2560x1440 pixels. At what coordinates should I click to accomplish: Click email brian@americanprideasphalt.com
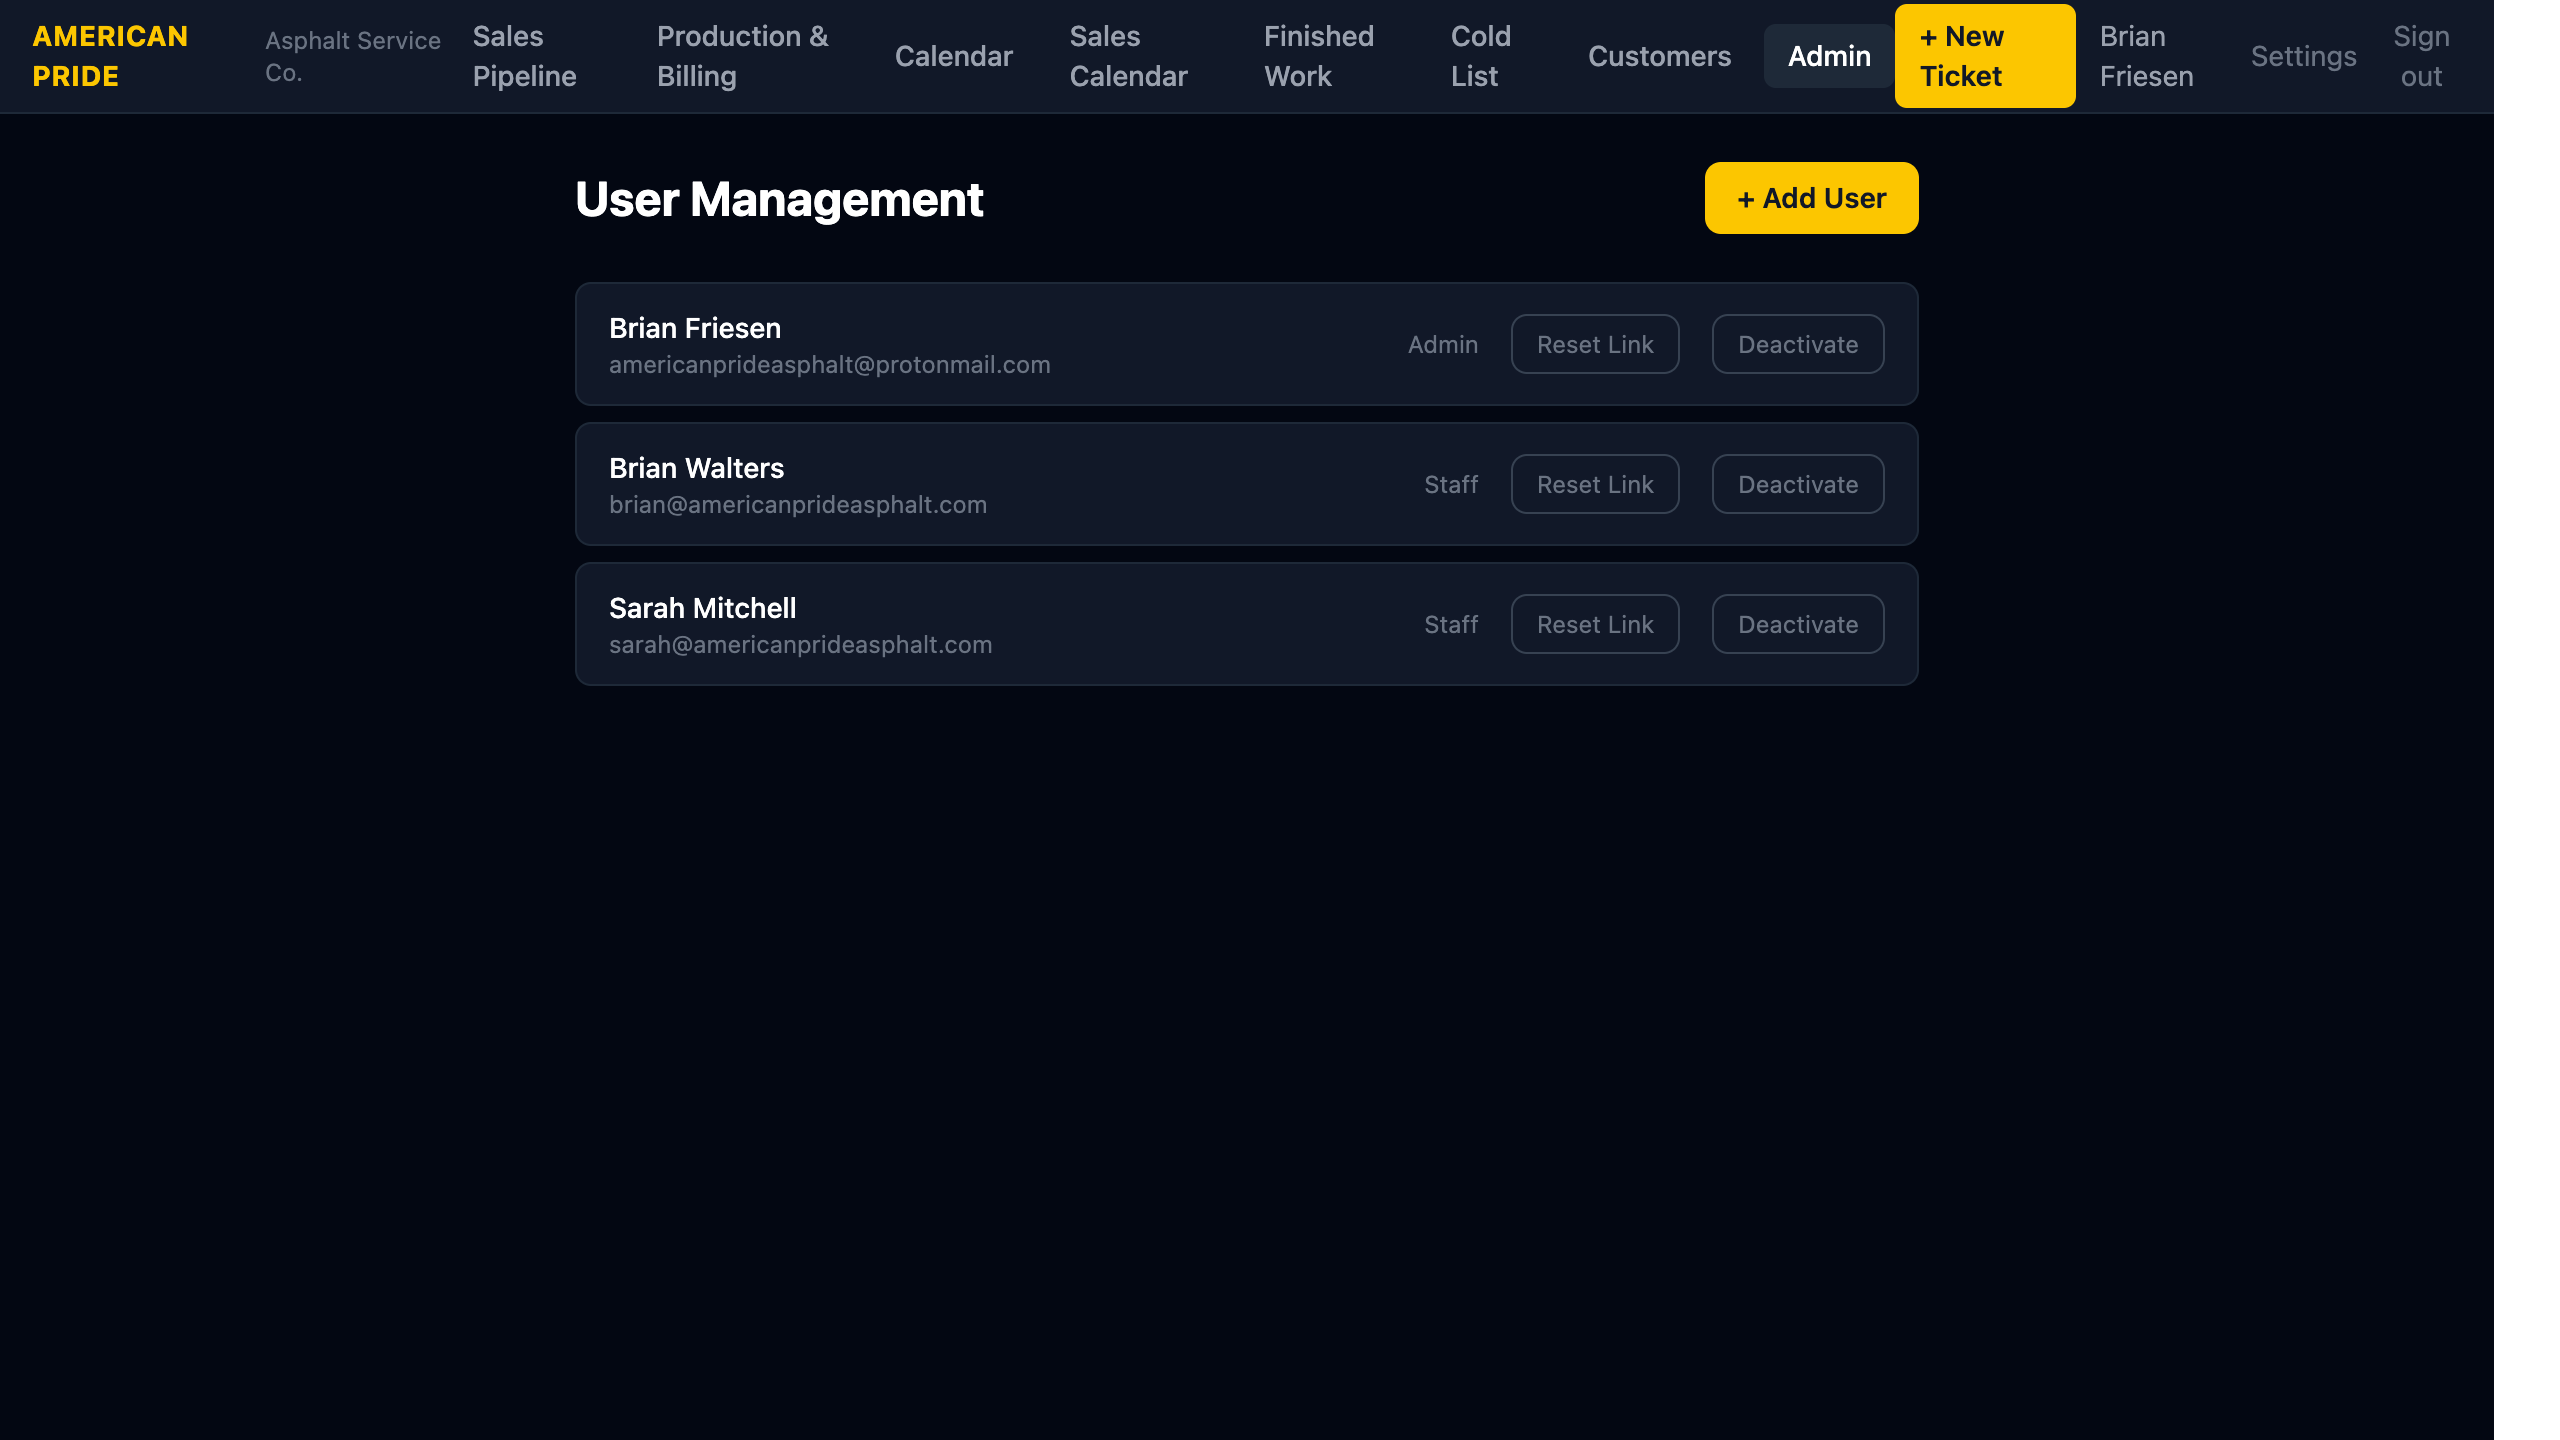coord(798,505)
